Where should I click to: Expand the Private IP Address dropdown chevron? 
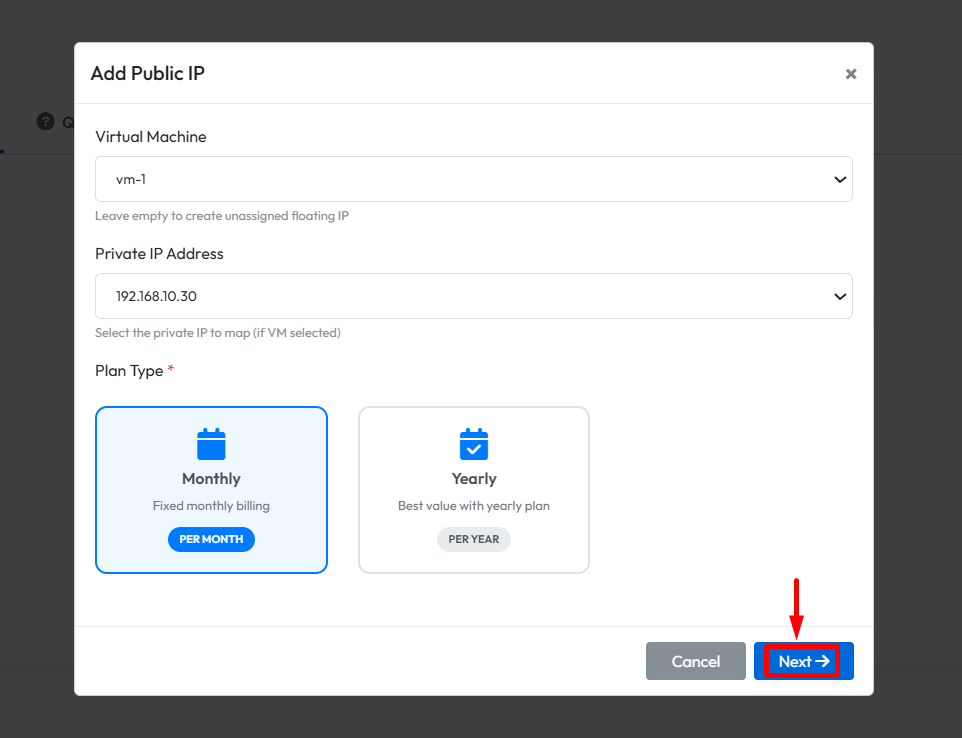[x=839, y=296]
